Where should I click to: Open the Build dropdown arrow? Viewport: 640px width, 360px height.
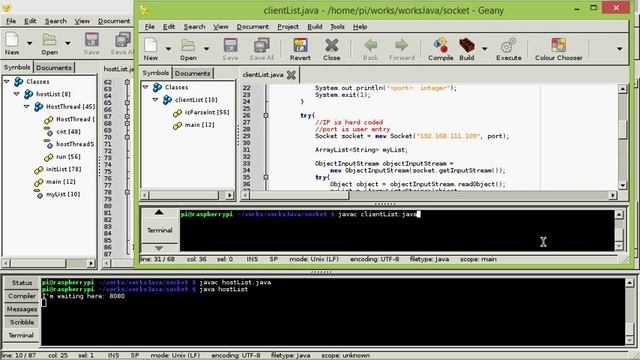point(484,49)
